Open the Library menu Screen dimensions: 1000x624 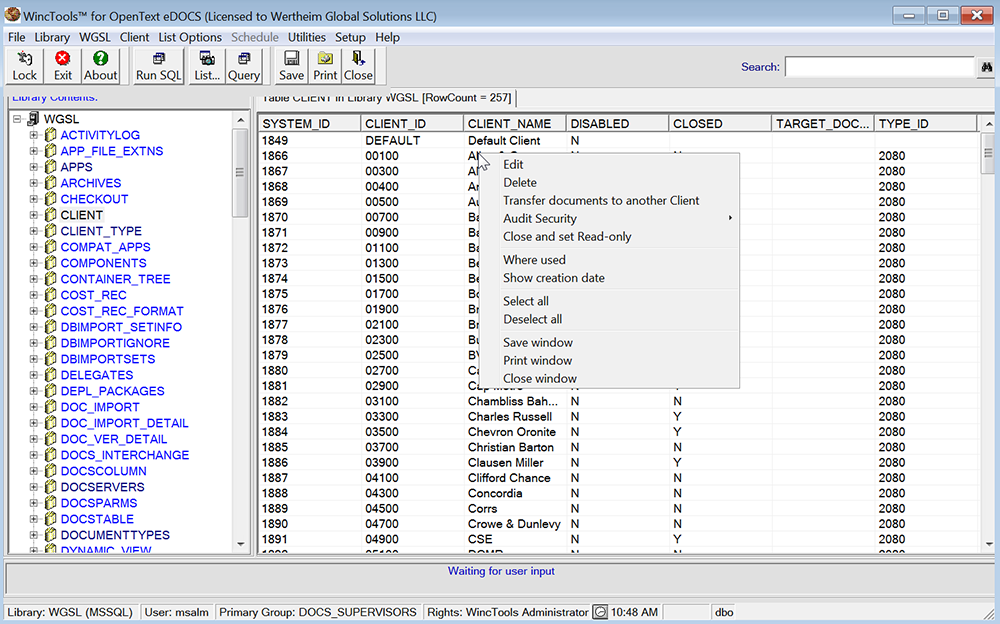[52, 37]
